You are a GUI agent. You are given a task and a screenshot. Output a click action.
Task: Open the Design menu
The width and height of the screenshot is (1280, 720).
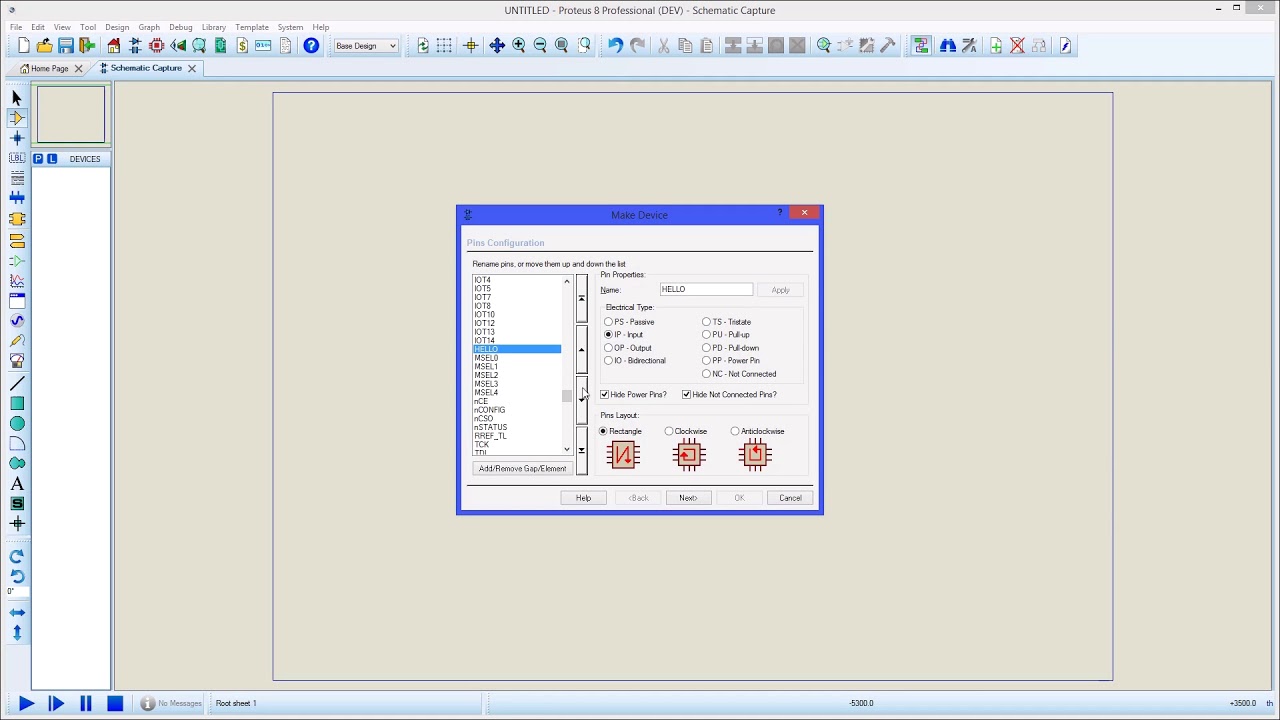pos(117,27)
